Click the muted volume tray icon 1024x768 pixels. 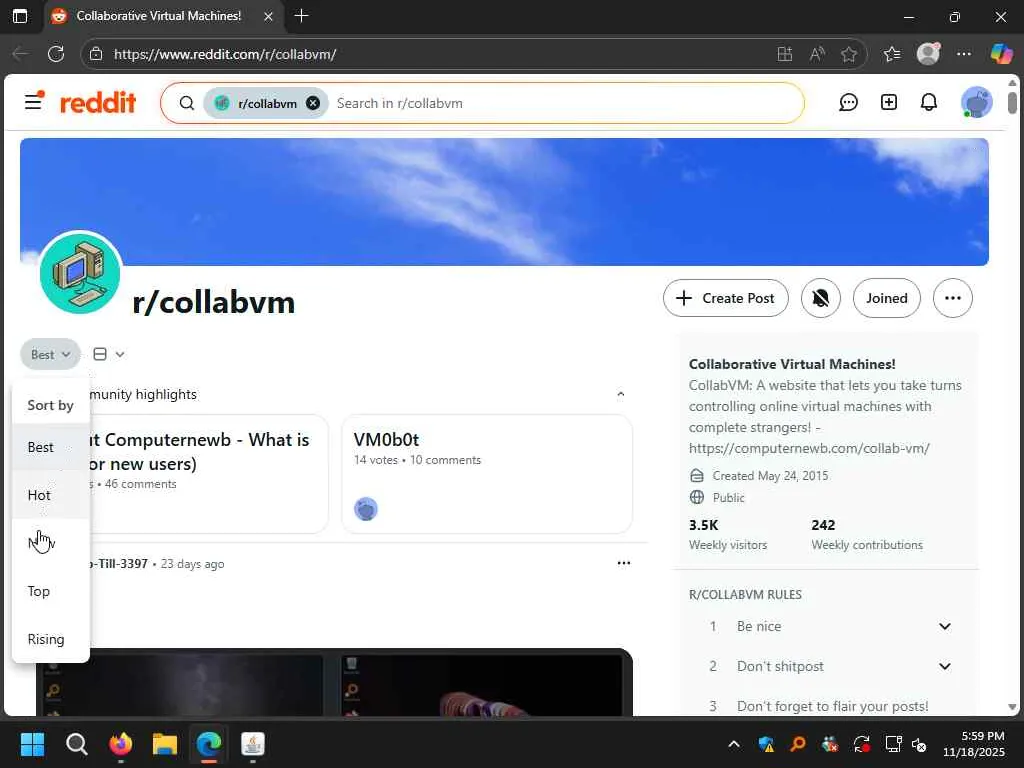(919, 744)
